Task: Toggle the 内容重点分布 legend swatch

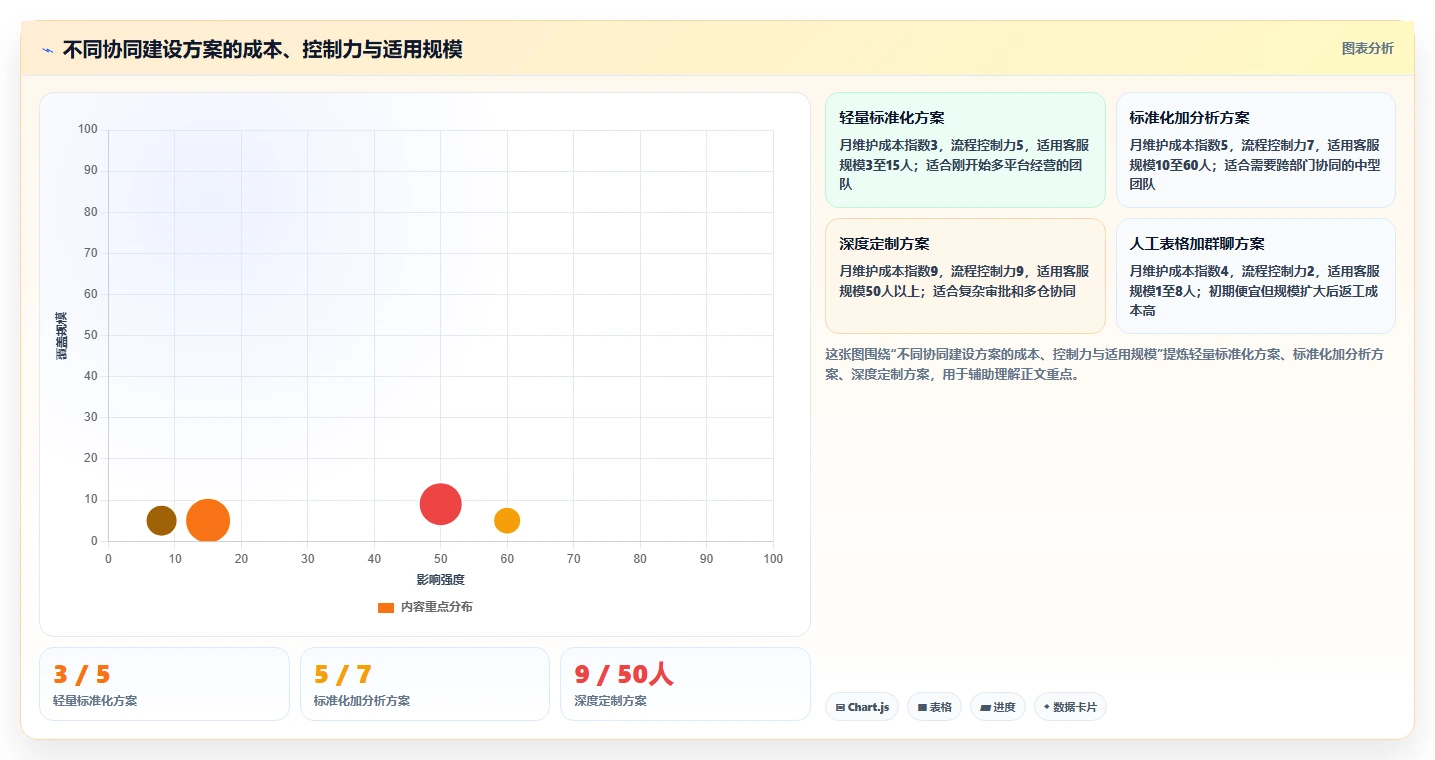Action: 386,607
